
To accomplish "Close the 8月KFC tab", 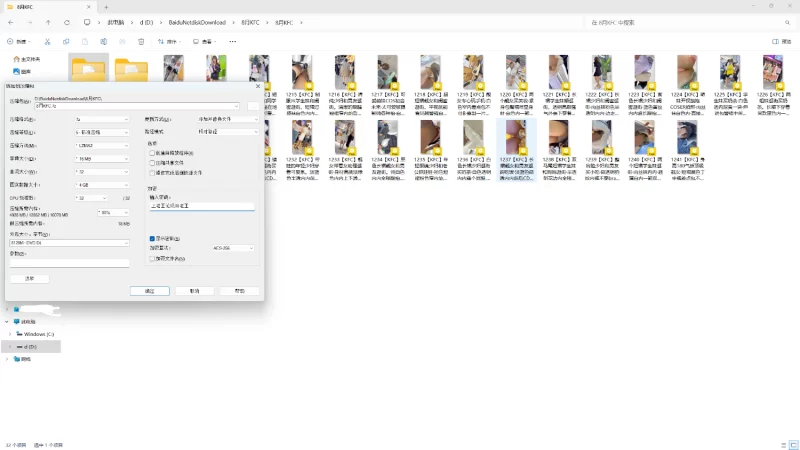I will [x=89, y=7].
